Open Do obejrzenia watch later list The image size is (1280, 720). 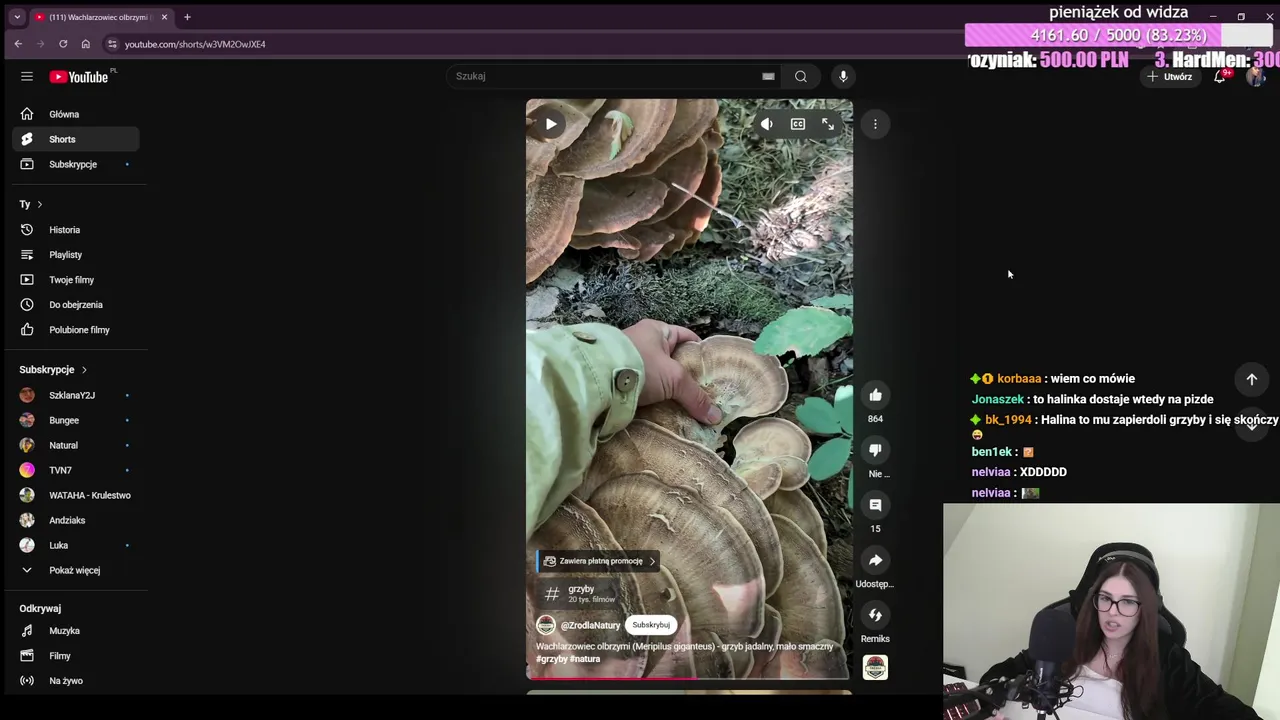76,305
